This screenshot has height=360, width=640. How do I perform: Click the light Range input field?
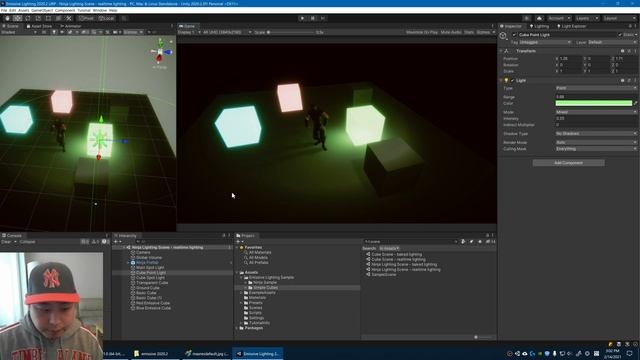[x=596, y=97]
